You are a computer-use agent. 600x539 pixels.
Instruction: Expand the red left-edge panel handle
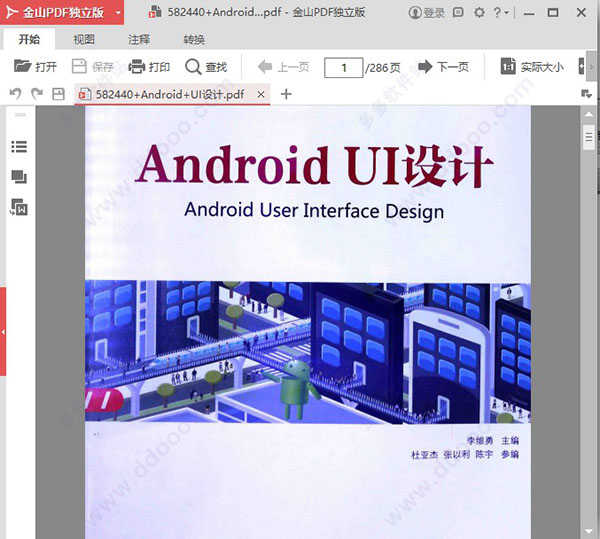tap(3, 332)
